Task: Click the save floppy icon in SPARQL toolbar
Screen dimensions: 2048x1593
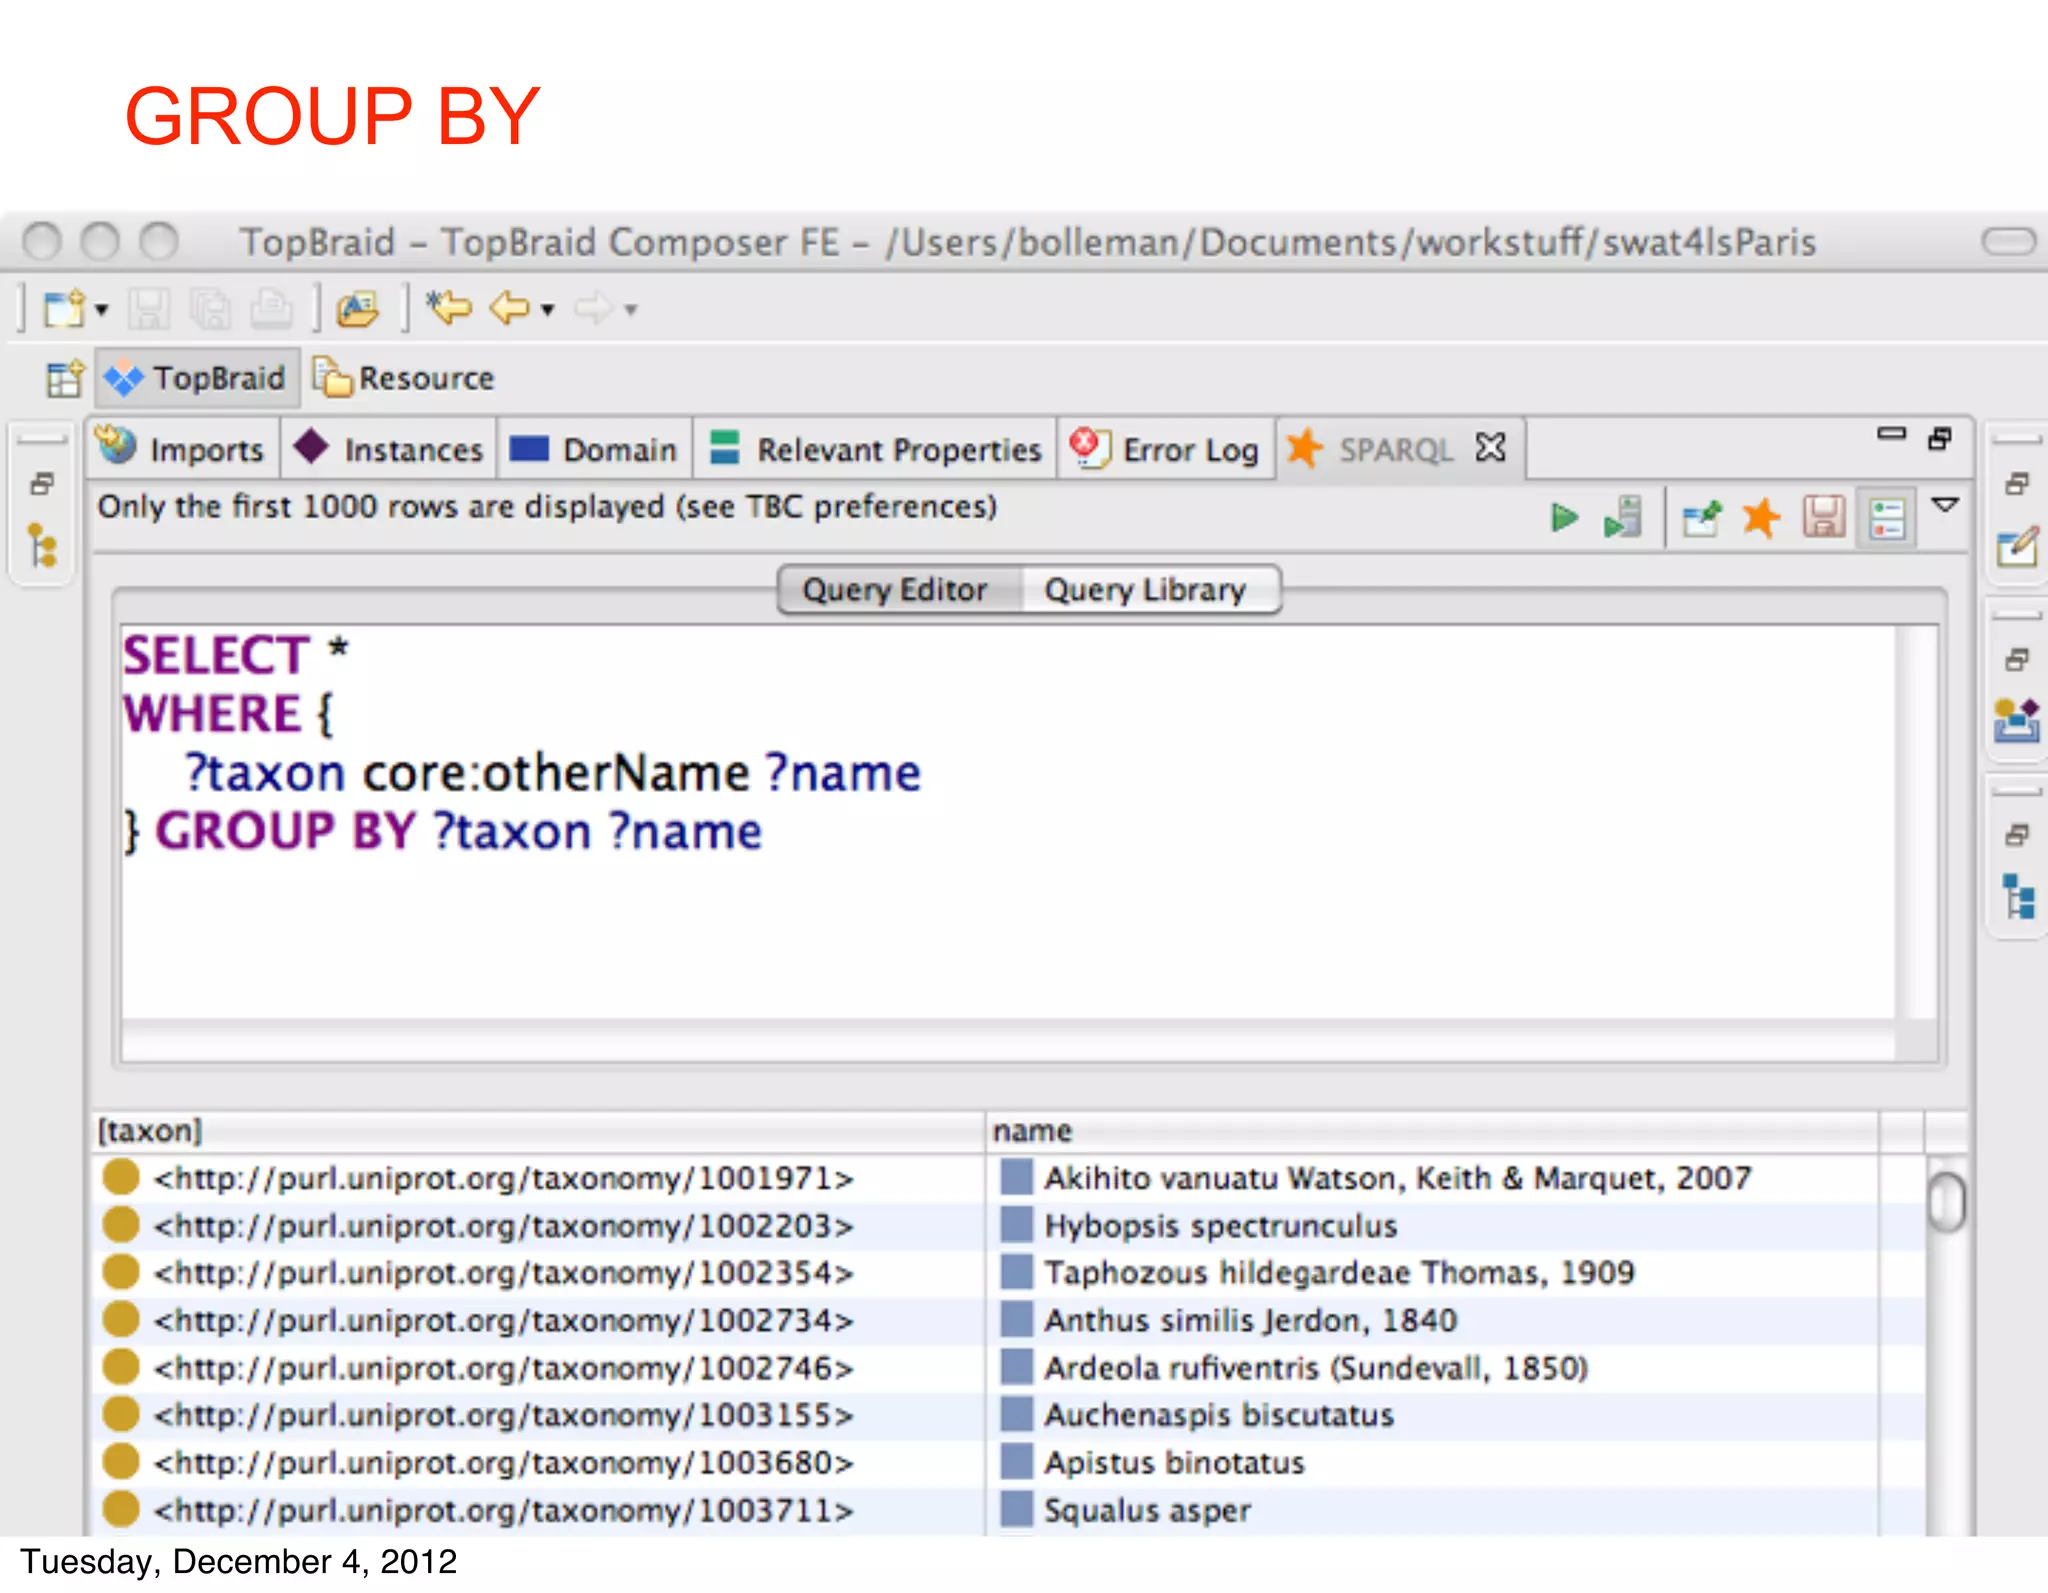Action: 1824,518
